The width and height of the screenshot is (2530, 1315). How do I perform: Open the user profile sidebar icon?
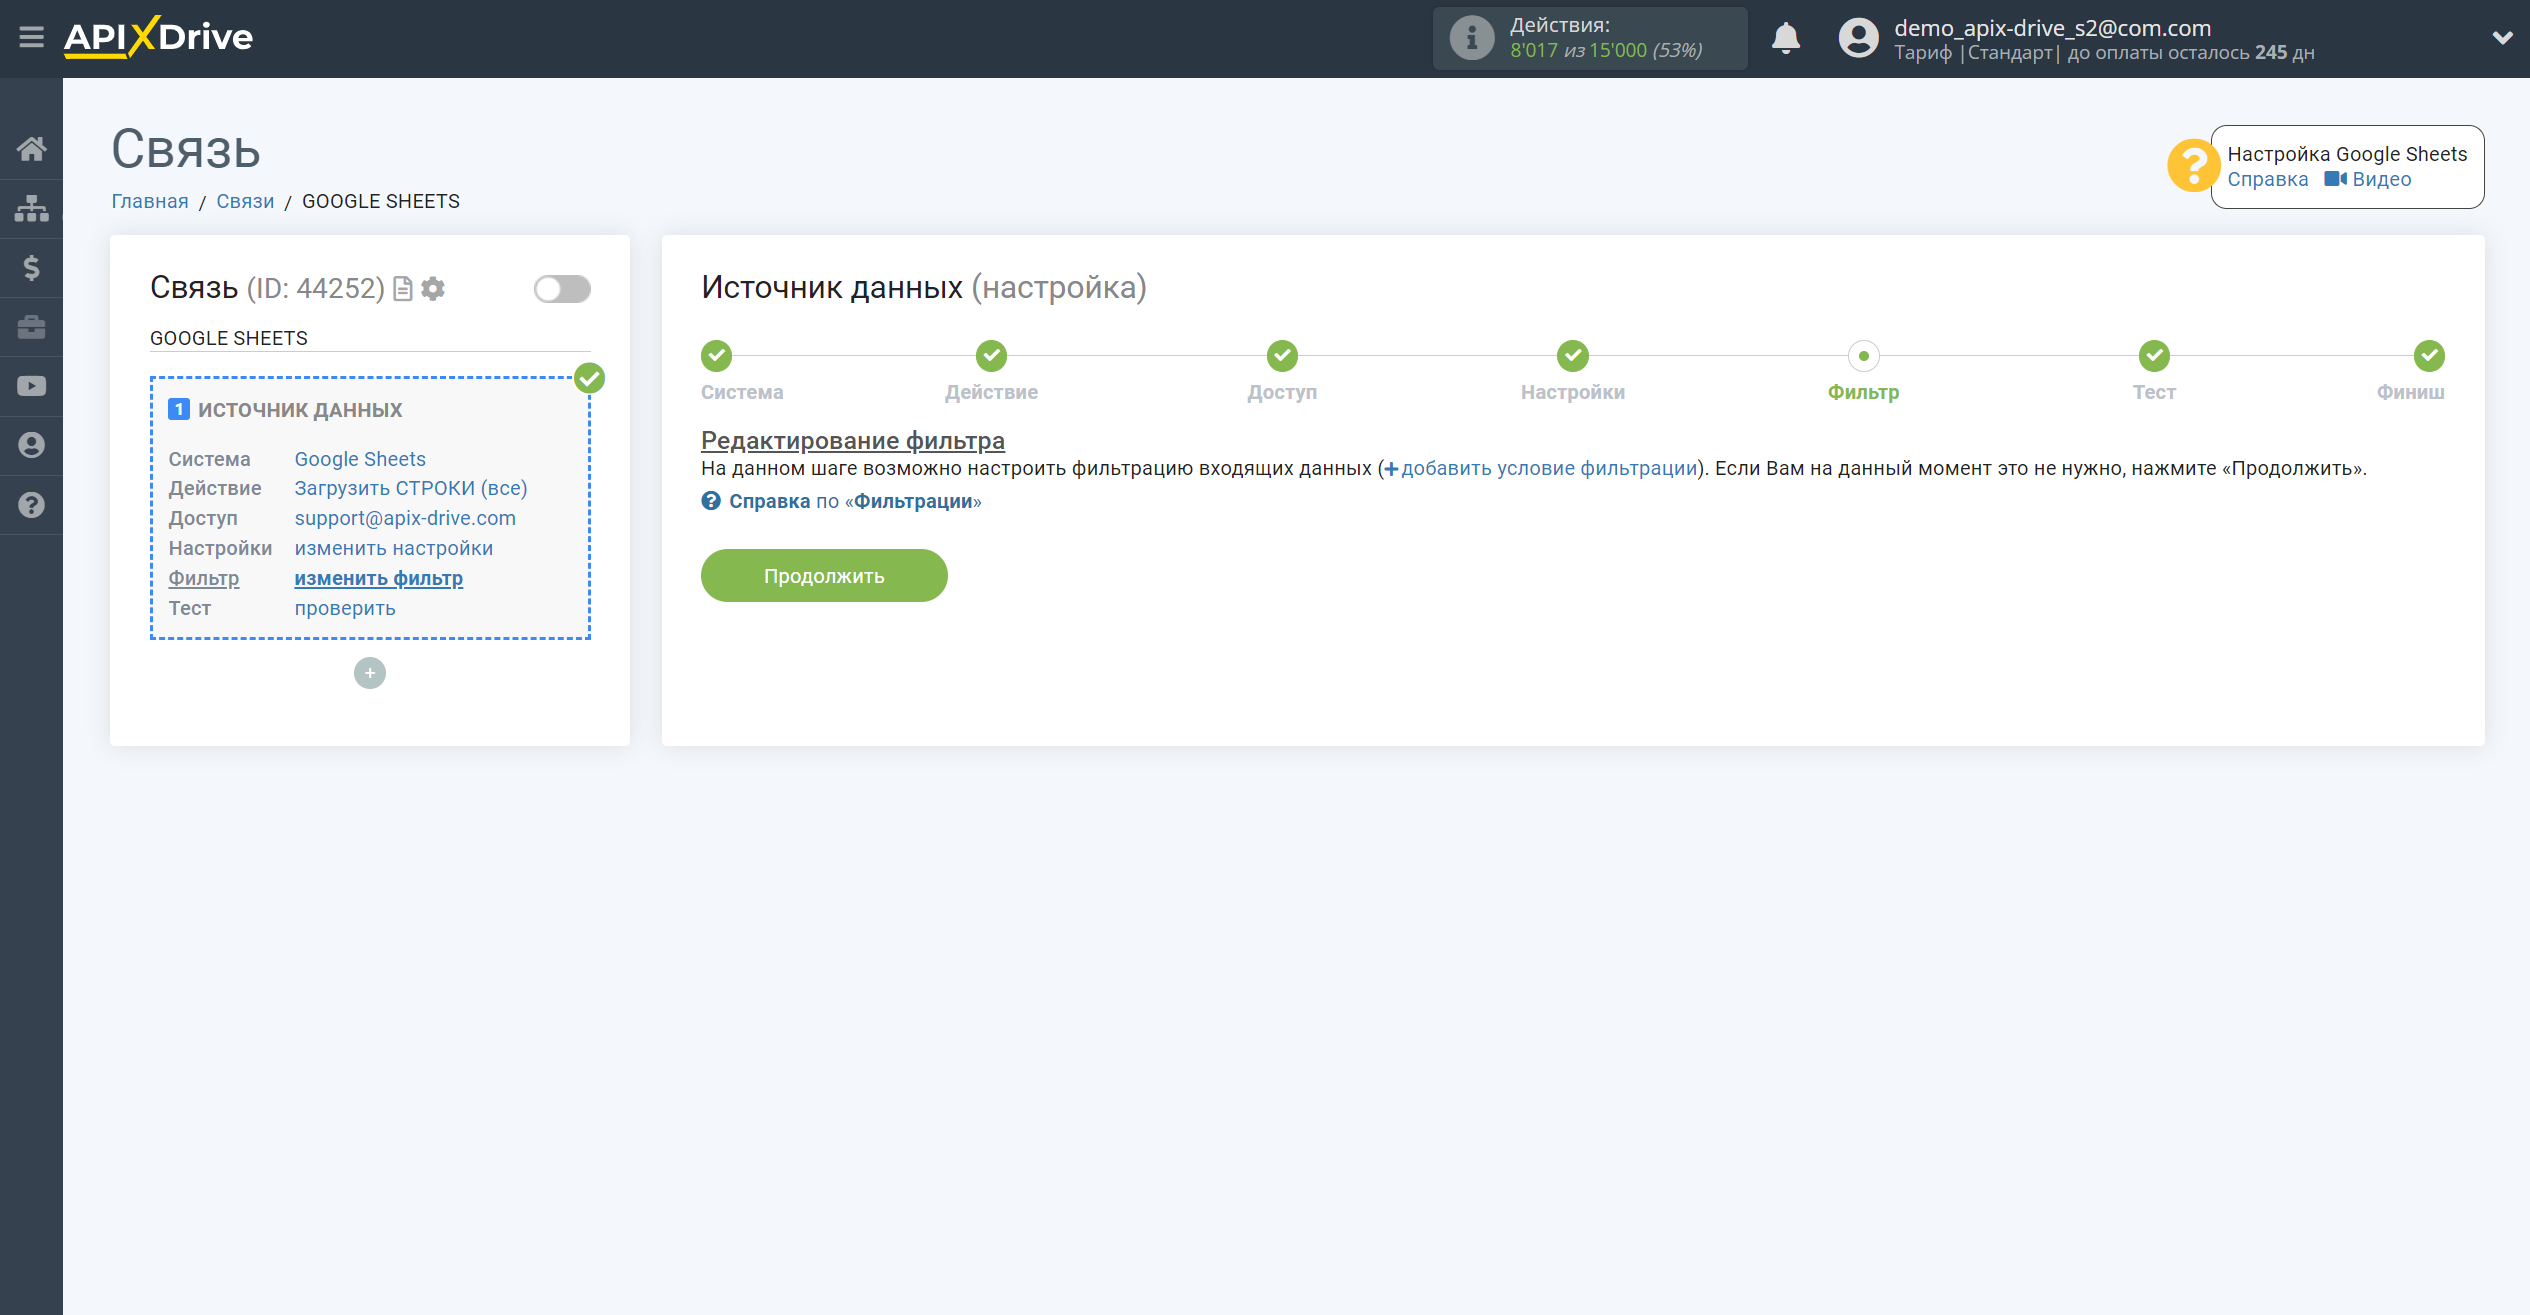tap(31, 445)
